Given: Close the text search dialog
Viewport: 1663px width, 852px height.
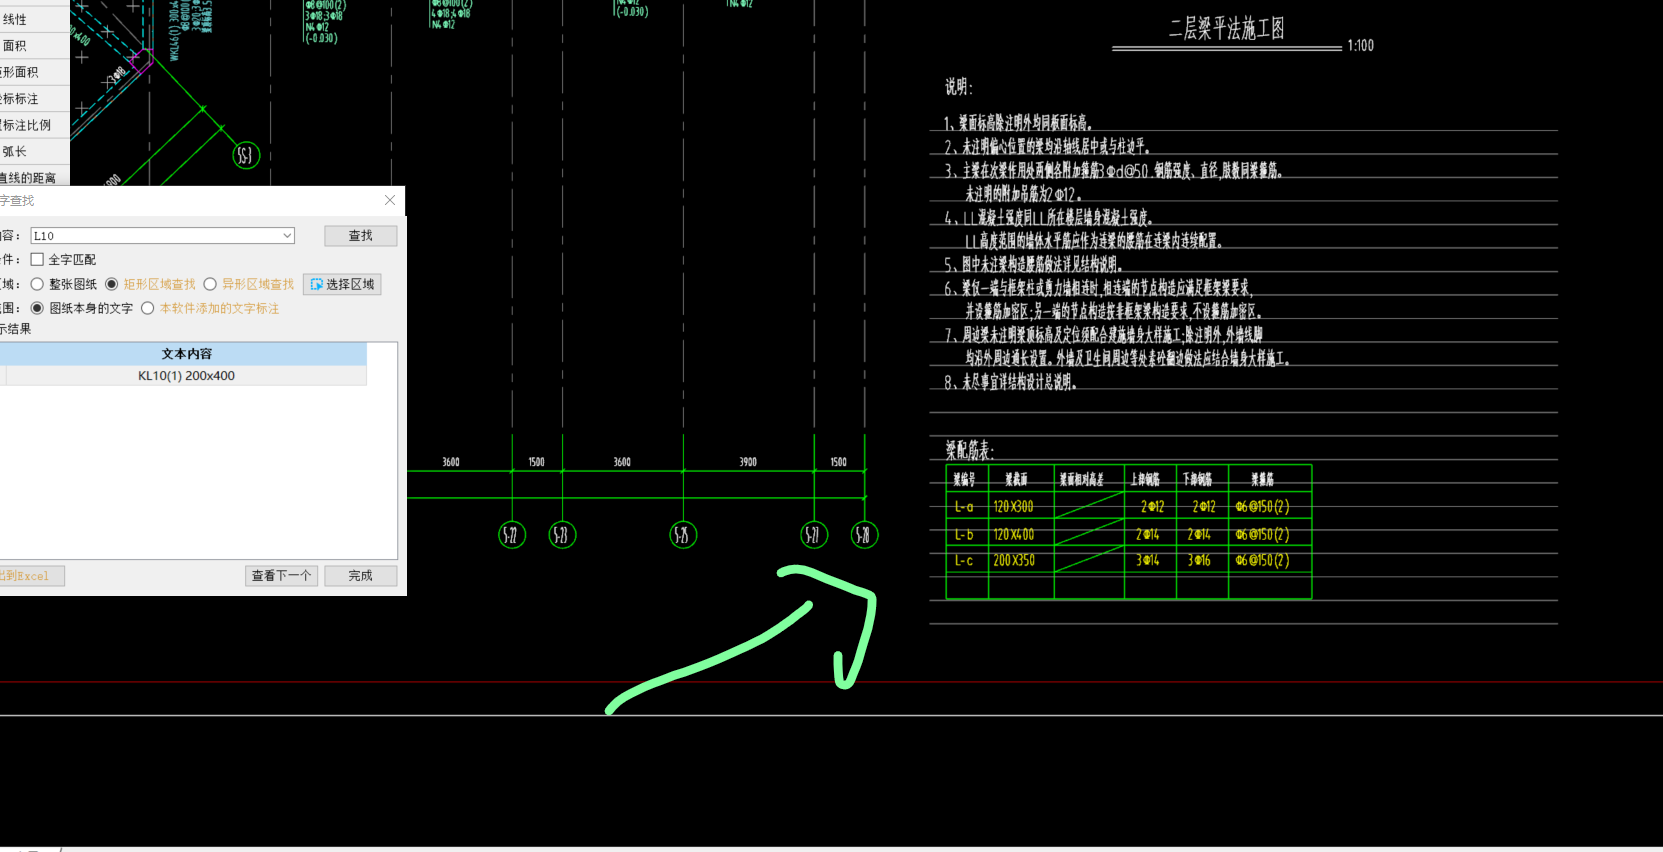Looking at the screenshot, I should tap(390, 201).
